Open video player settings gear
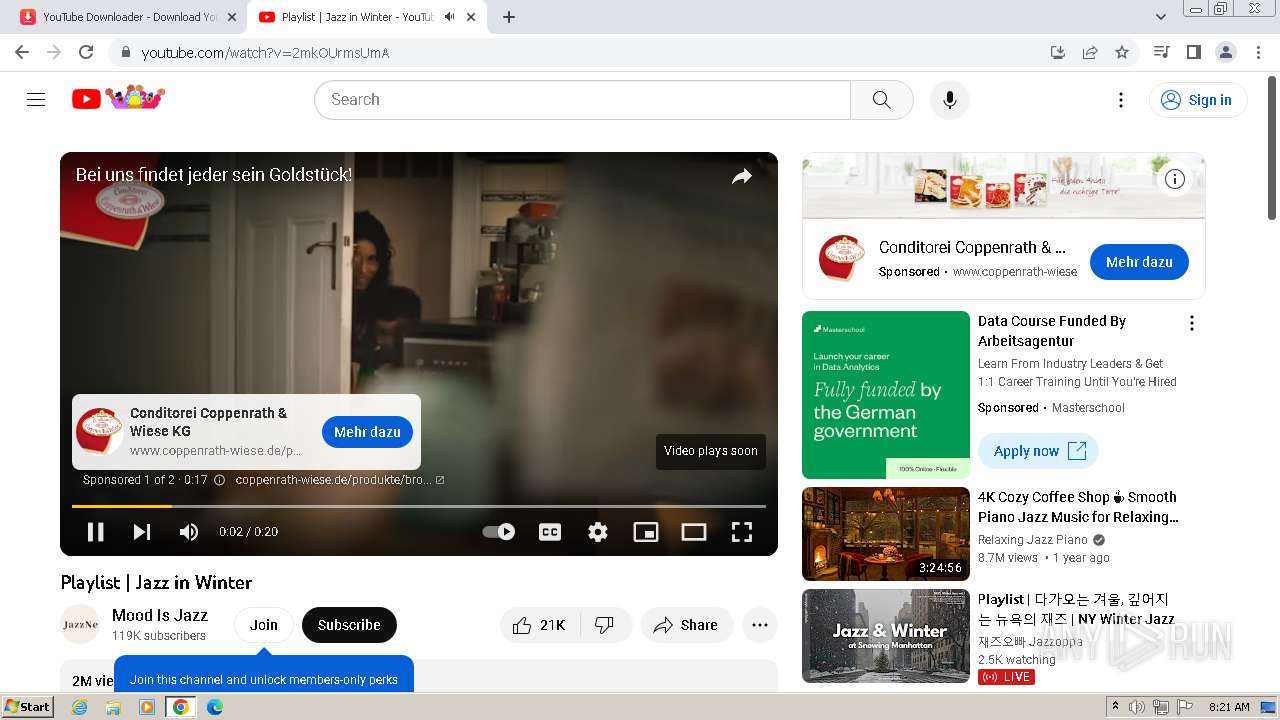The image size is (1280, 720). tap(598, 532)
